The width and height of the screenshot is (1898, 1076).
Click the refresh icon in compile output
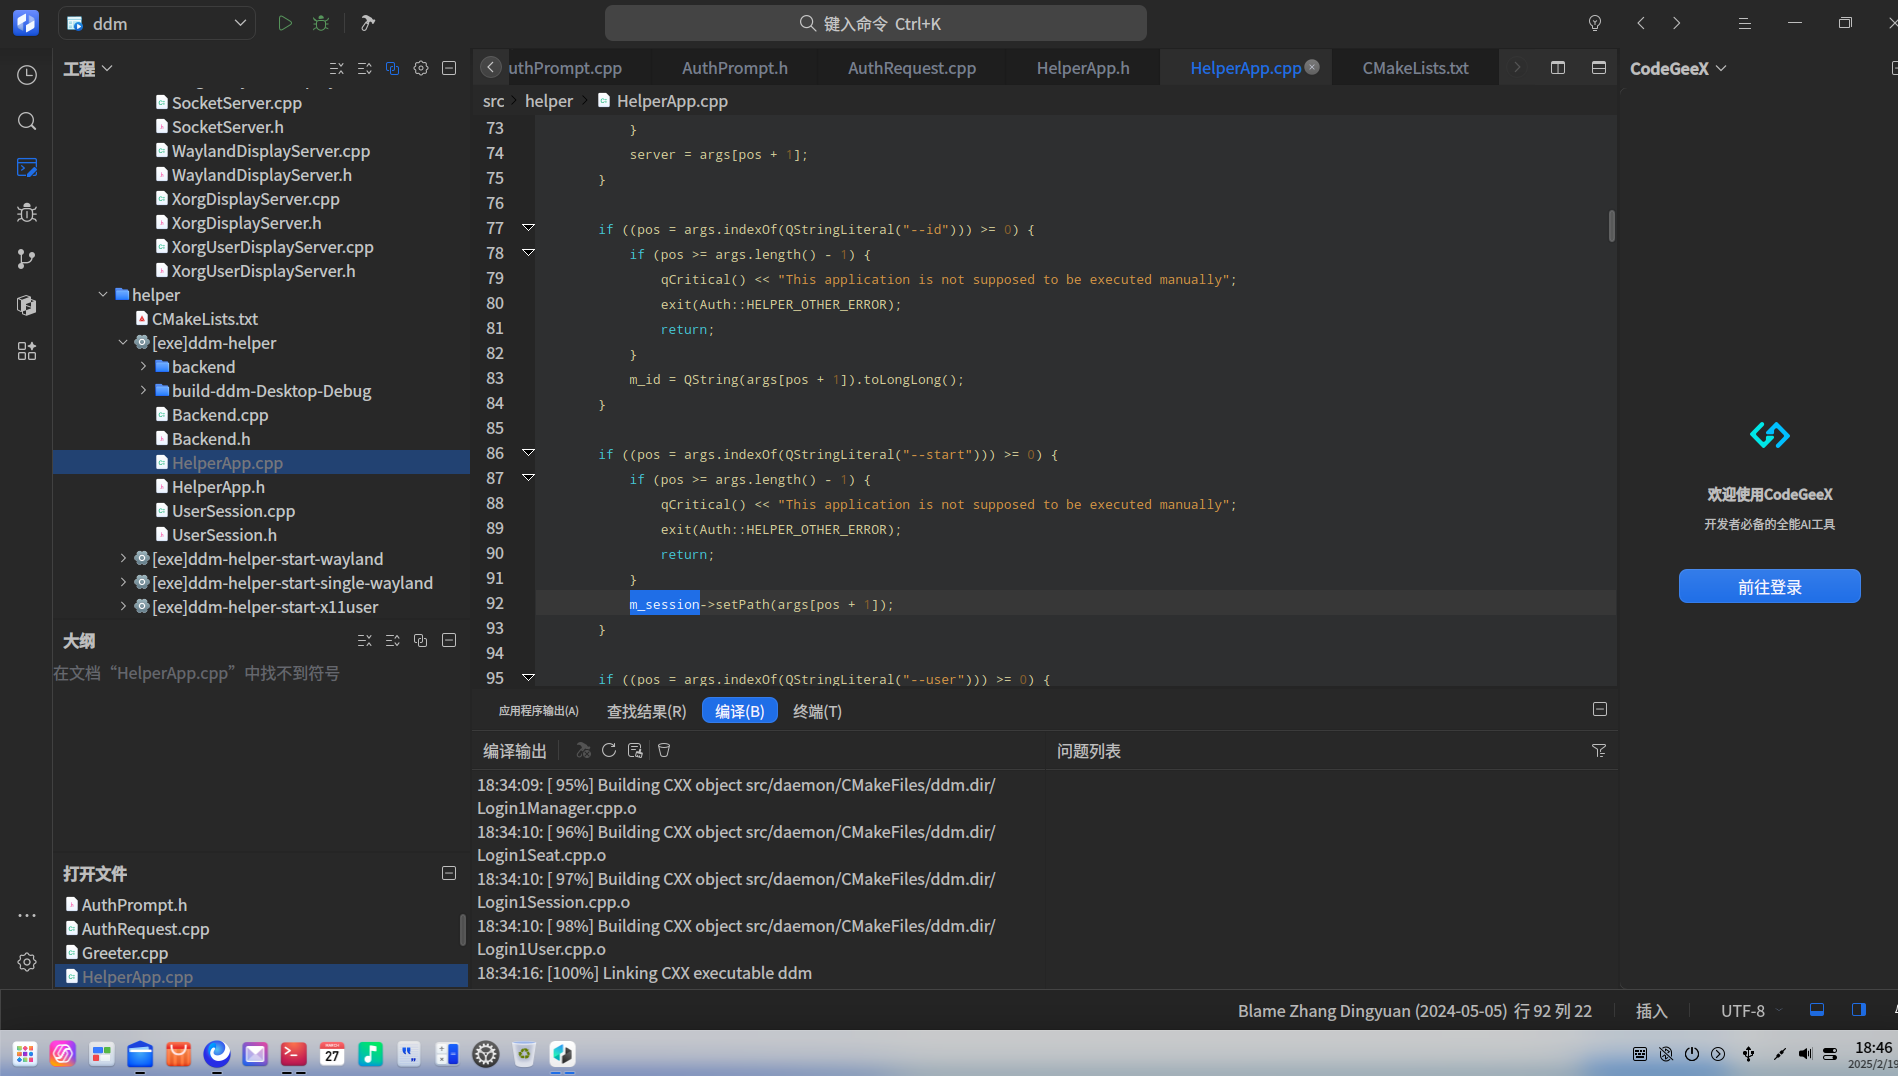pos(609,750)
